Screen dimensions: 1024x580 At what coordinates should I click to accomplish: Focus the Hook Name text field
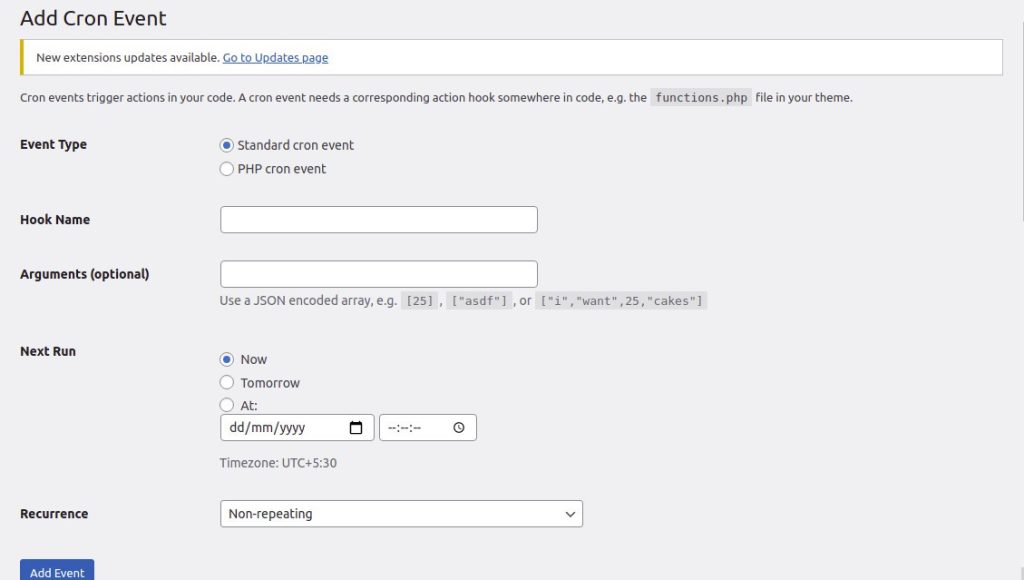tap(378, 220)
